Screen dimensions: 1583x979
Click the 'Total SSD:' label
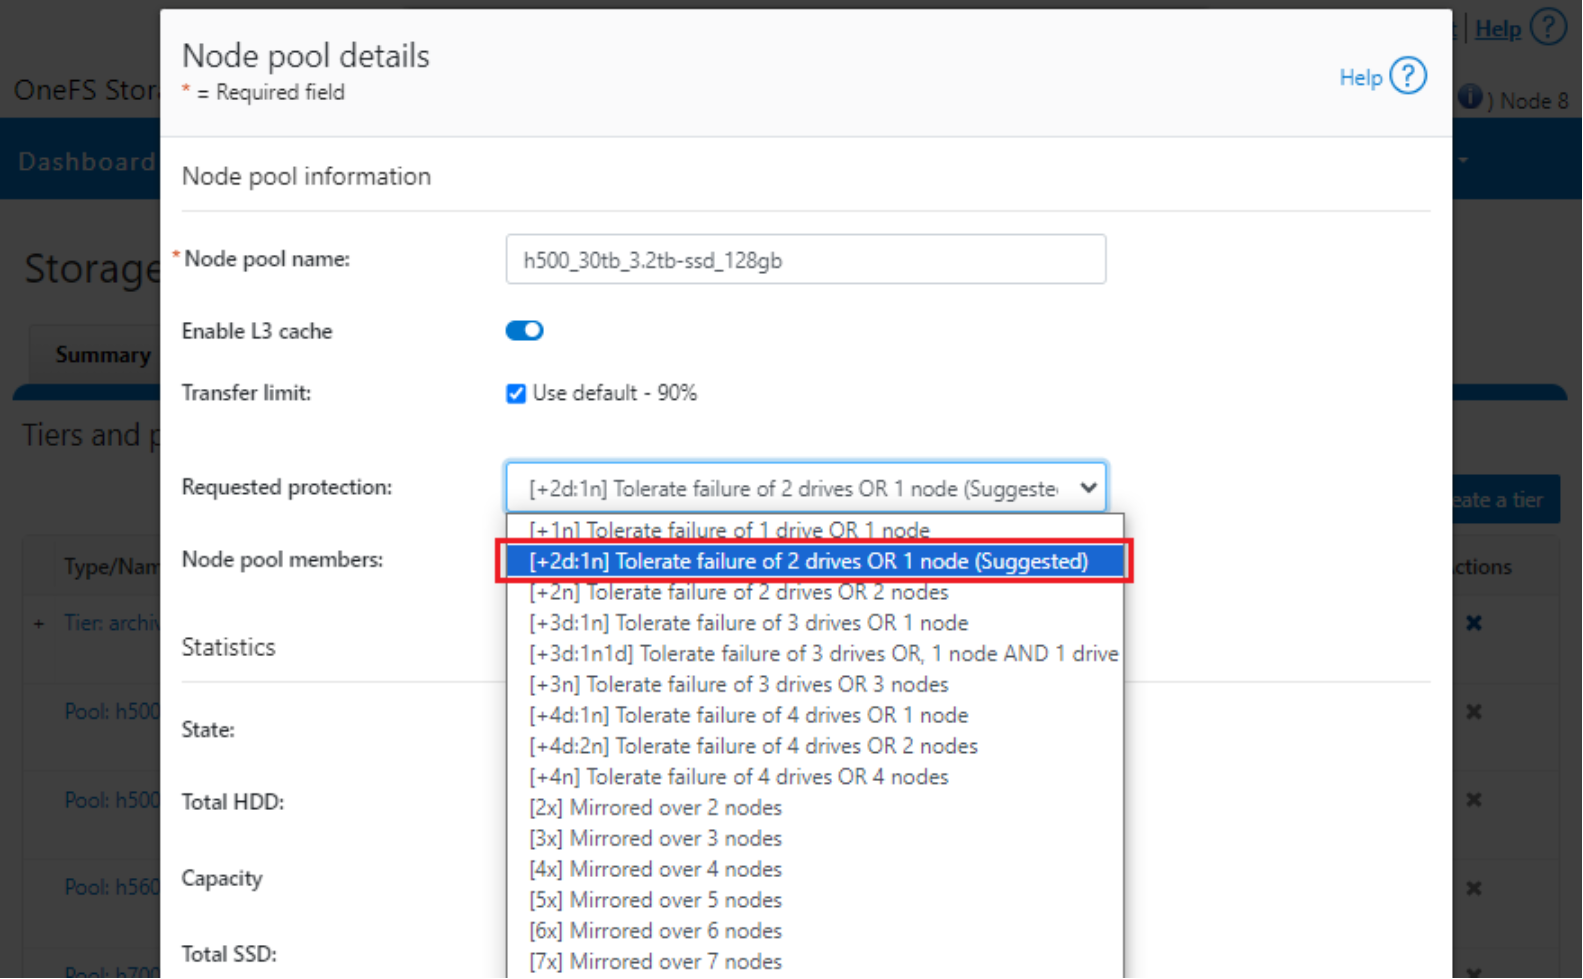click(x=229, y=954)
